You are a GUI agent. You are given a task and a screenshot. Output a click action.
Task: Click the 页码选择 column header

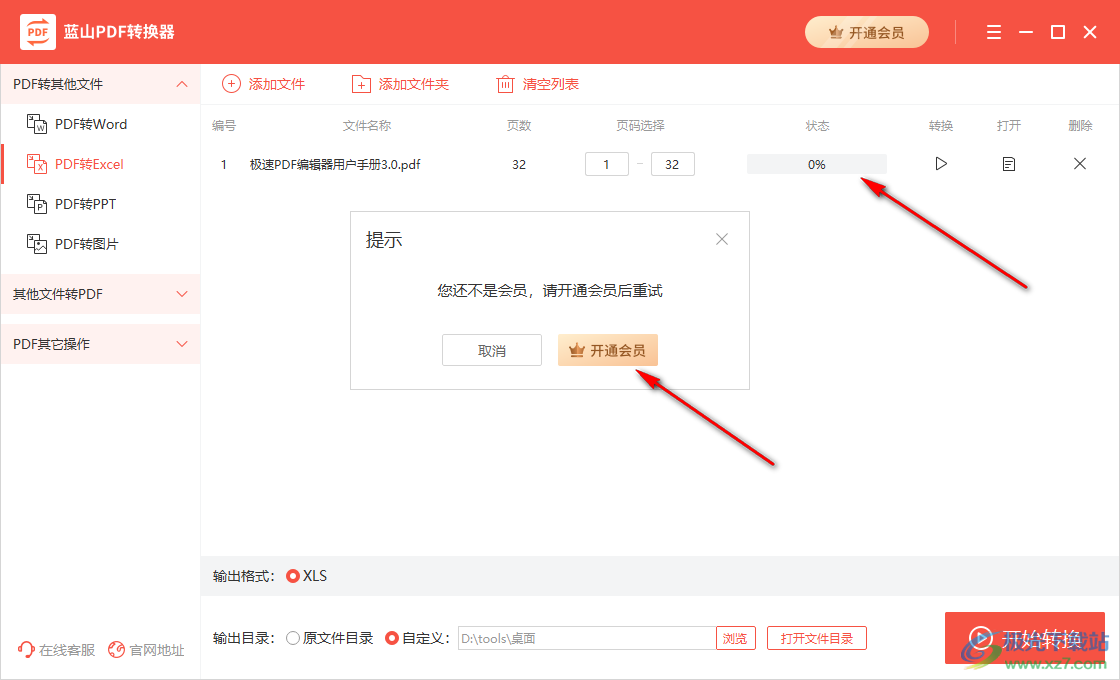click(640, 126)
